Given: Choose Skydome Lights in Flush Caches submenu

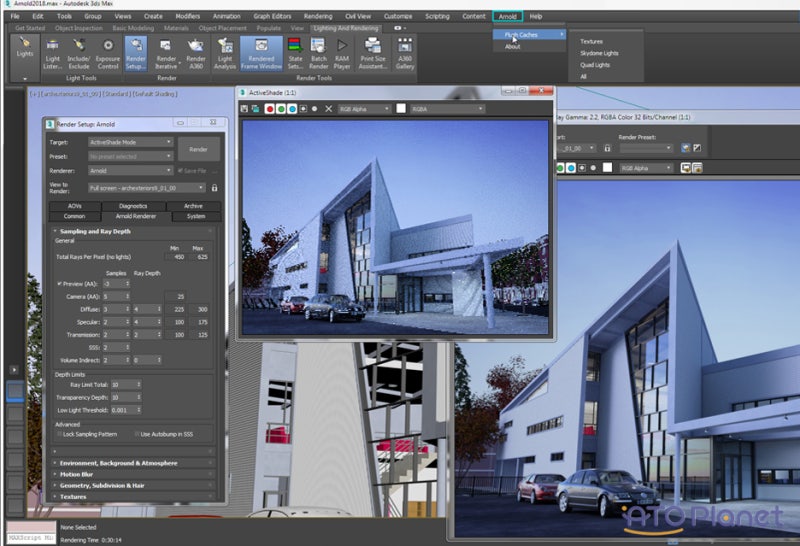Looking at the screenshot, I should 599,53.
